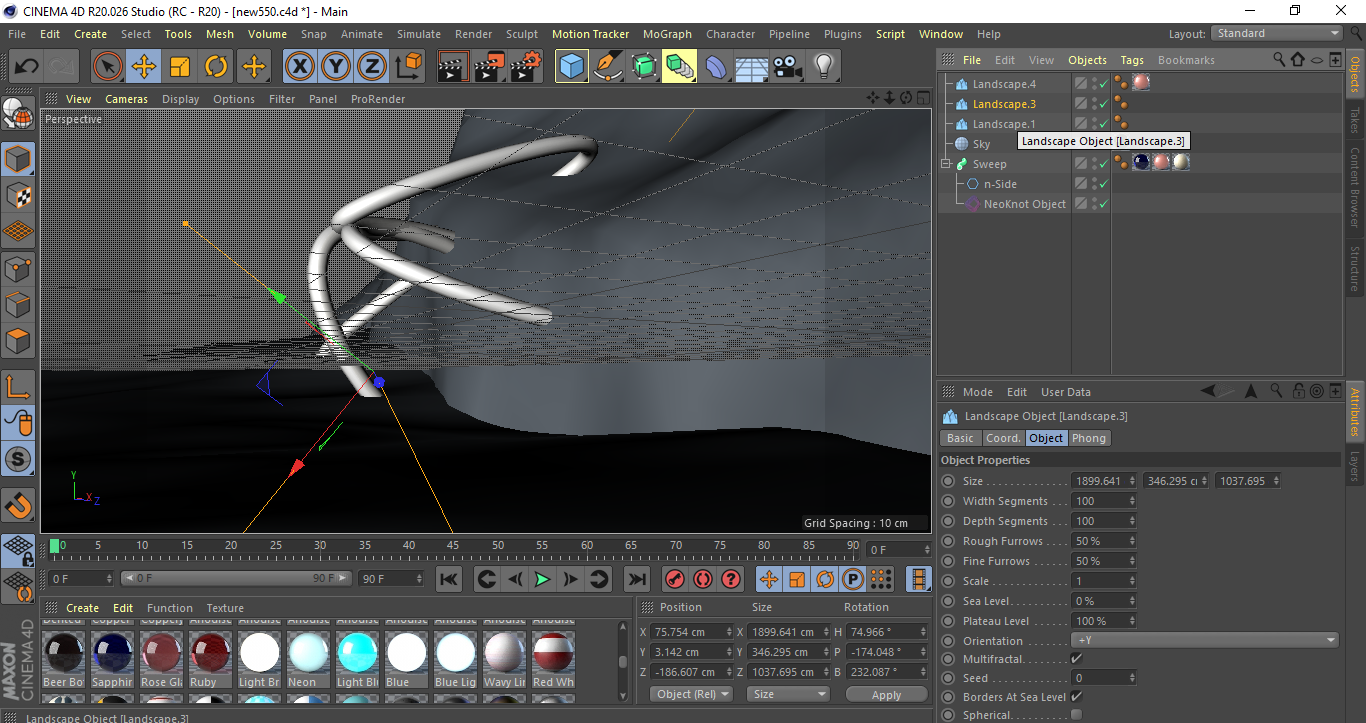1366x723 pixels.
Task: Open the Simulate menu
Action: coord(419,34)
